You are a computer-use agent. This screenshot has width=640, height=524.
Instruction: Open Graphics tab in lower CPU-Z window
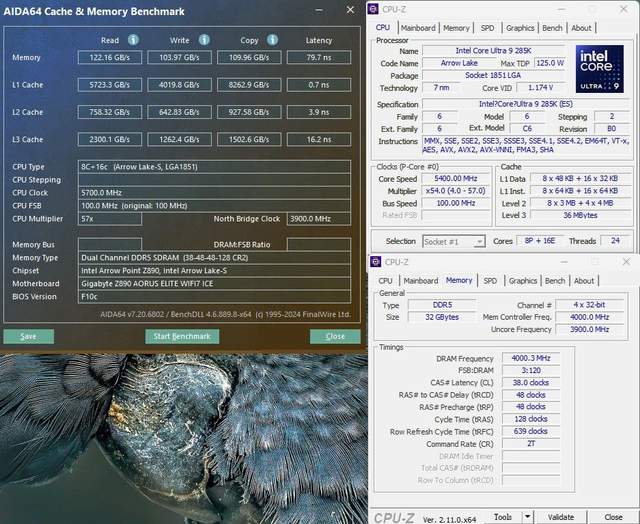click(522, 281)
